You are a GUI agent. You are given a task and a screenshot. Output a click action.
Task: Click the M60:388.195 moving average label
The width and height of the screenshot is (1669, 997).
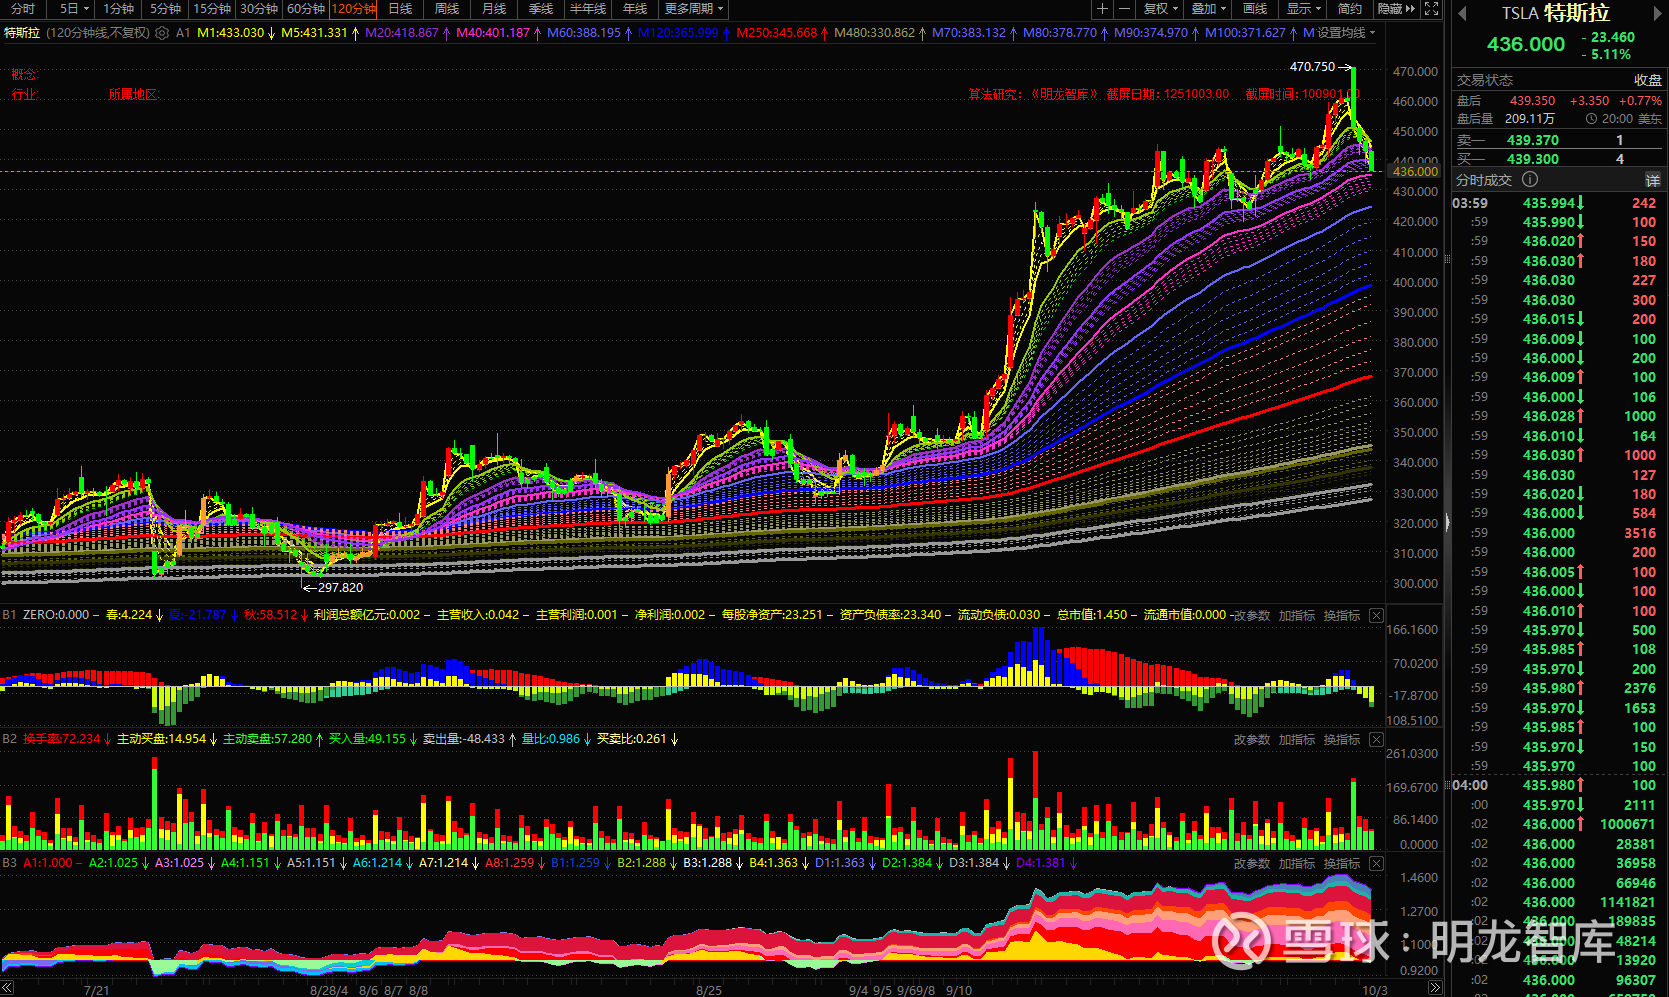click(x=584, y=33)
